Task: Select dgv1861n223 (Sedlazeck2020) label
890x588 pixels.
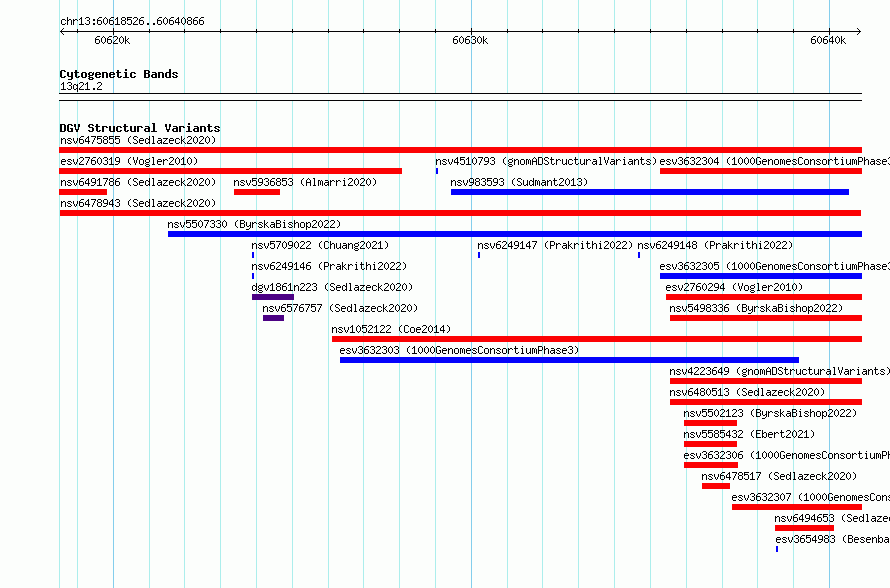Action: click(x=332, y=287)
